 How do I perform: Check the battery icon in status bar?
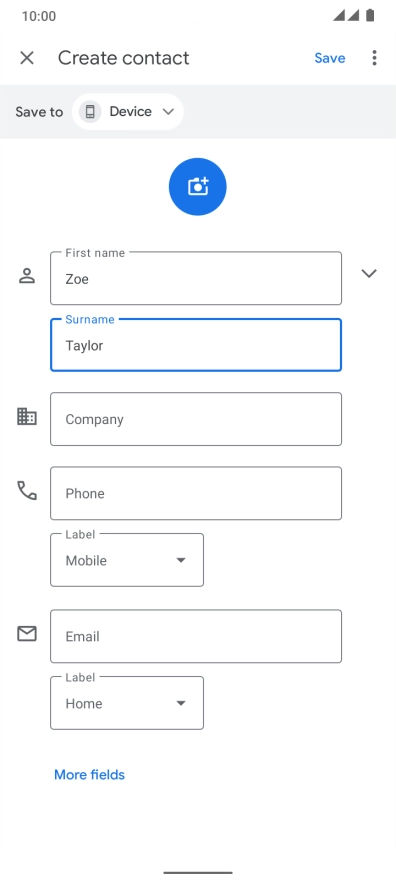[370, 16]
